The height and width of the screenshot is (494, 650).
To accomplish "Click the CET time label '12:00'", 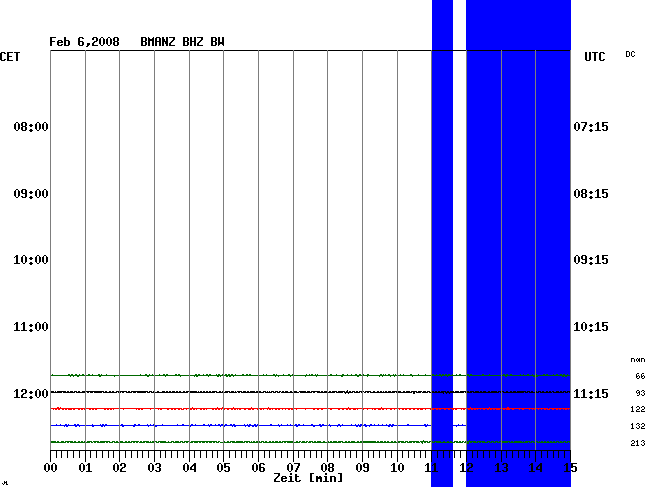I will click(x=31, y=393).
